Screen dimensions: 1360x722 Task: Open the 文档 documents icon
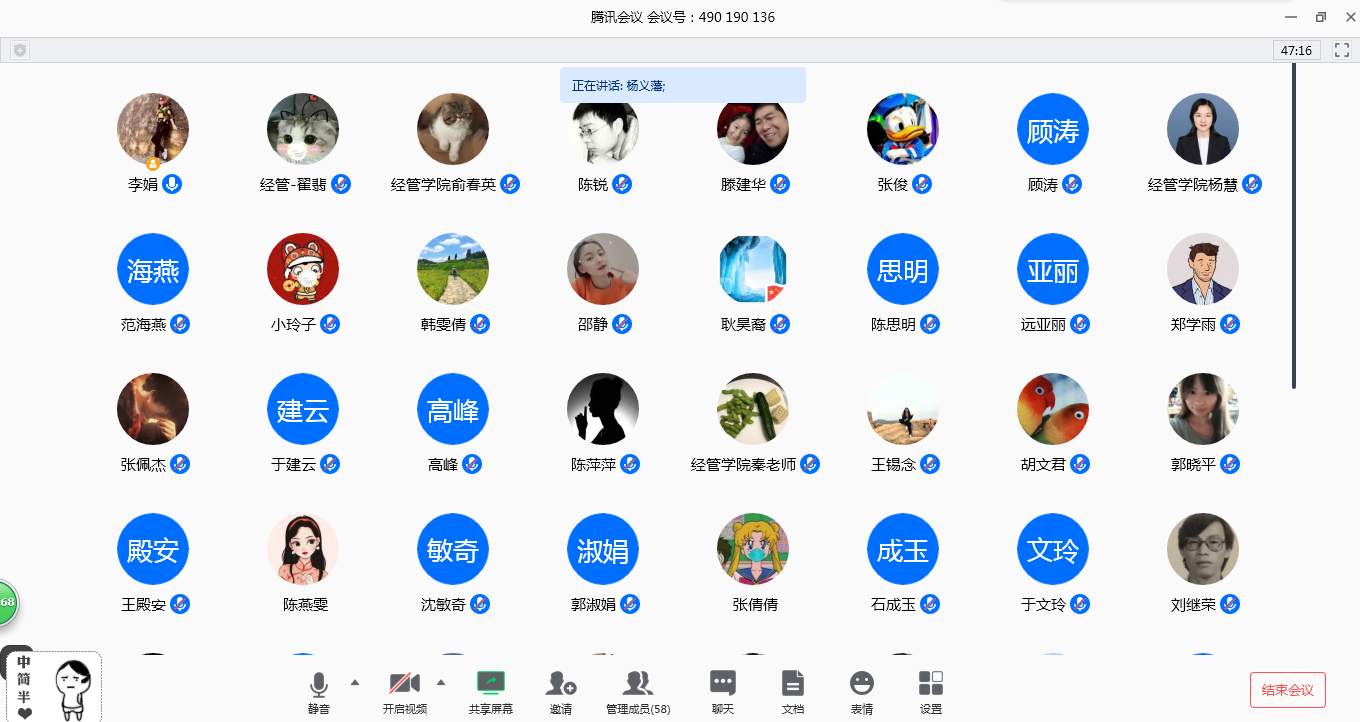pyautogui.click(x=792, y=685)
